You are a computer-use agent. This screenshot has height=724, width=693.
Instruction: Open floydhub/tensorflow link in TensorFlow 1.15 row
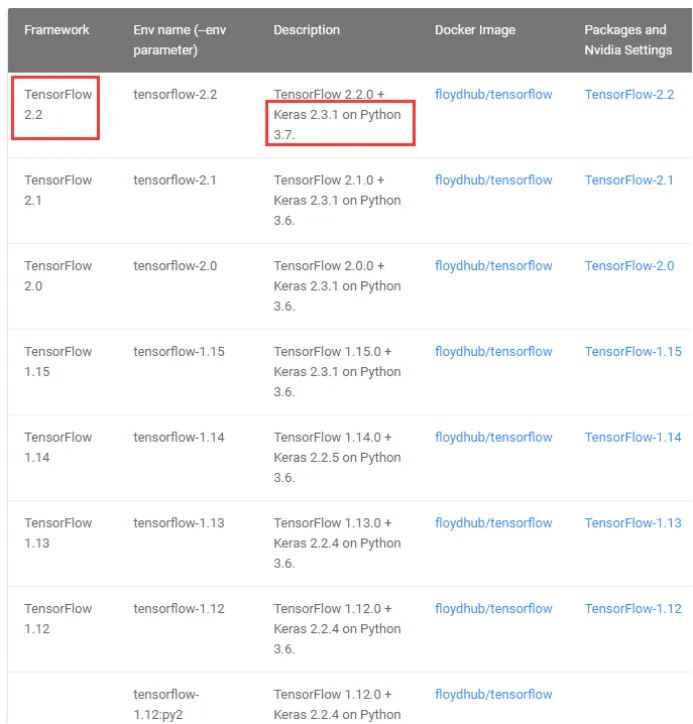[493, 352]
